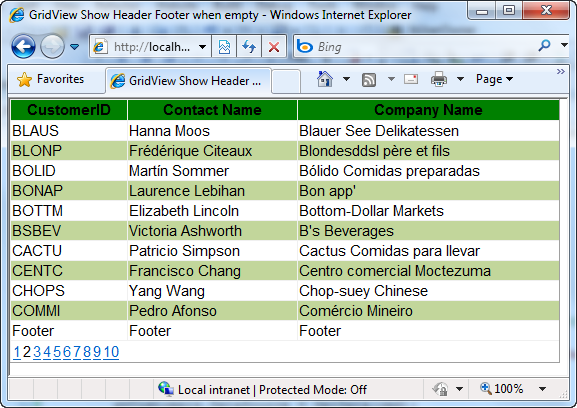
Task: Expand the zoom level 100% dropdown
Action: 542,389
